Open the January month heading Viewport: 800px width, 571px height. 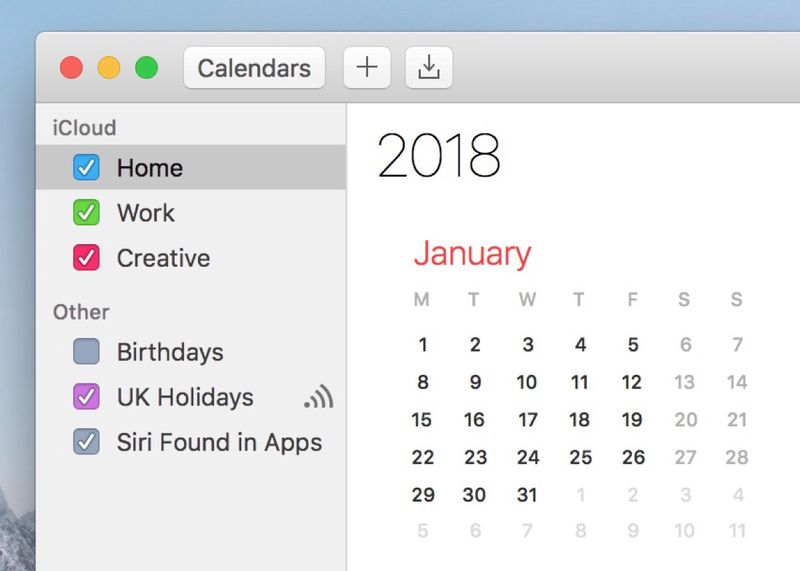472,254
